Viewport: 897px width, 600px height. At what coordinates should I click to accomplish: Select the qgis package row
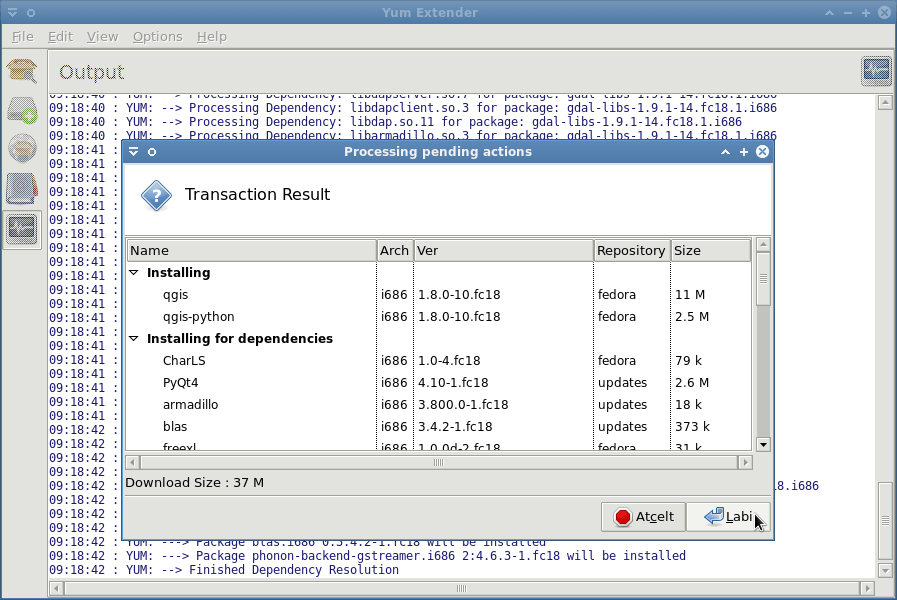(x=439, y=295)
